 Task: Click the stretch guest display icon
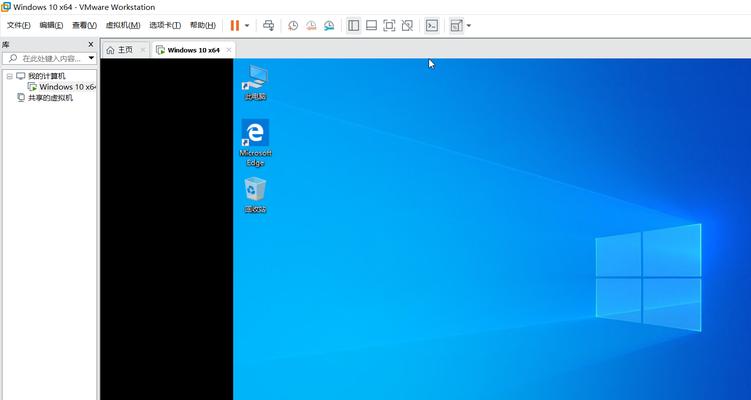[456, 25]
